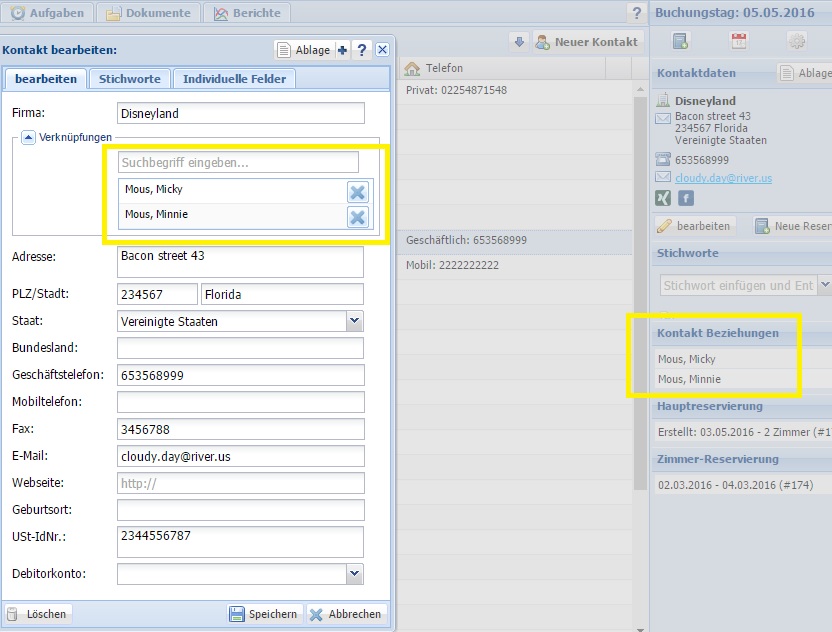Remove the Mous, Minnie link
832x632 pixels.
point(357,216)
